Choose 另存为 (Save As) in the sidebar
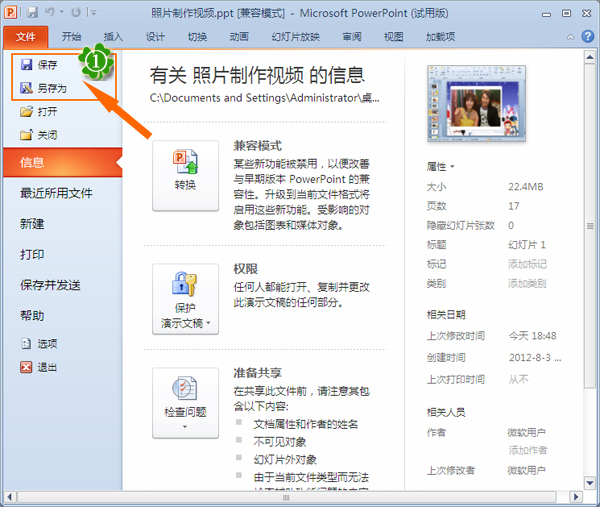 43,88
